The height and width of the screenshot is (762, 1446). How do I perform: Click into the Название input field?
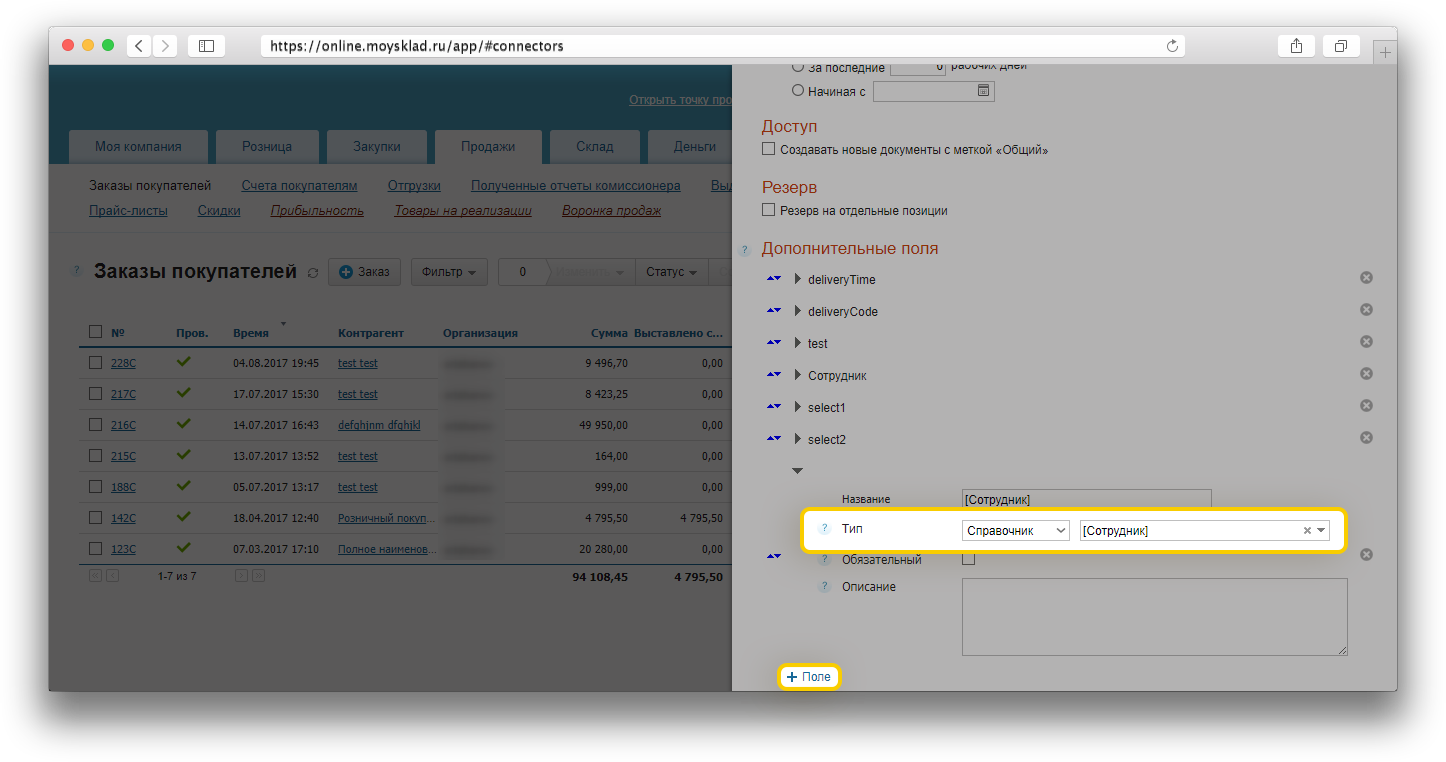(1086, 498)
